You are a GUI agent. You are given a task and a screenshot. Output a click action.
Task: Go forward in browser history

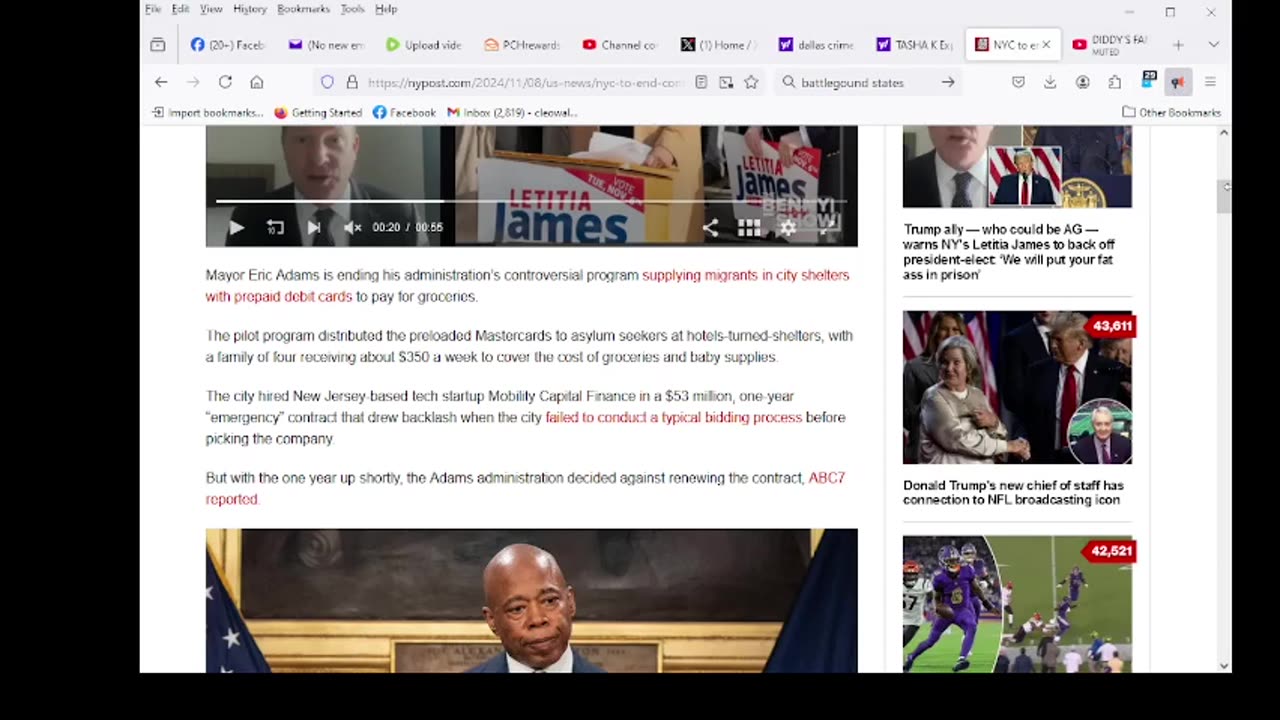coord(193,82)
